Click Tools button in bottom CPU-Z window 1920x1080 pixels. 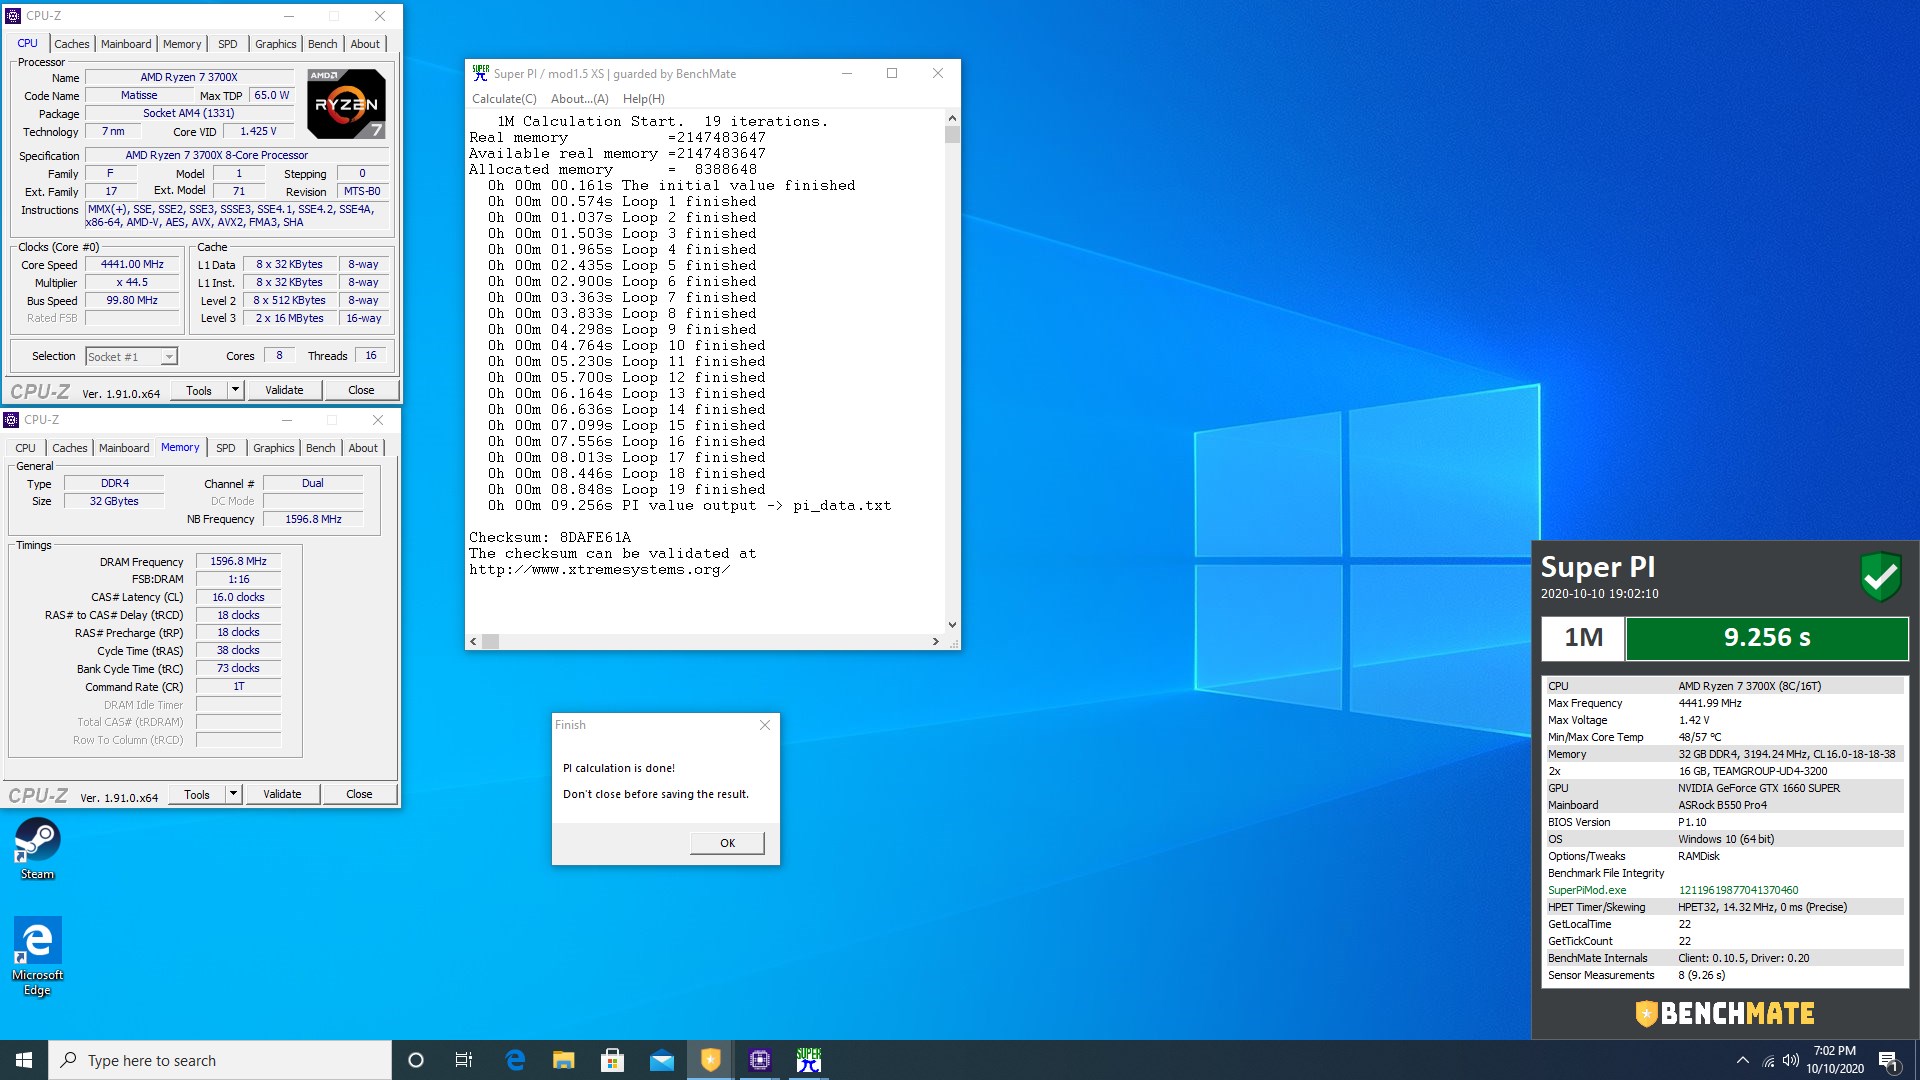point(197,794)
